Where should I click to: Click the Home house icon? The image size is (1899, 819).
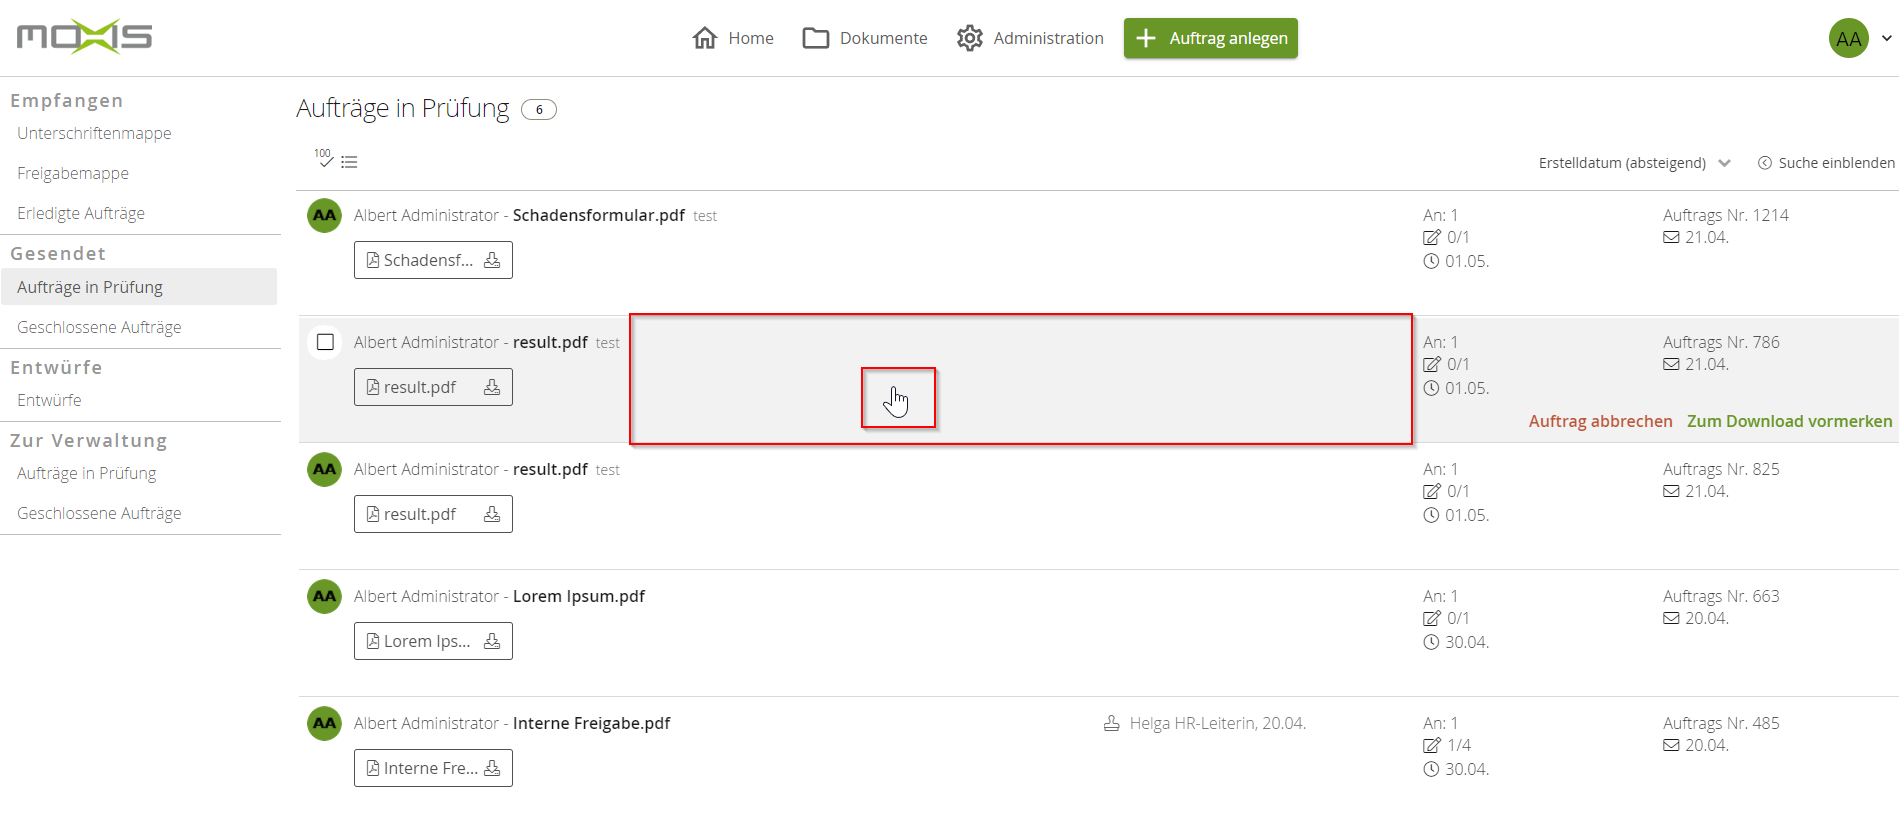pos(705,38)
